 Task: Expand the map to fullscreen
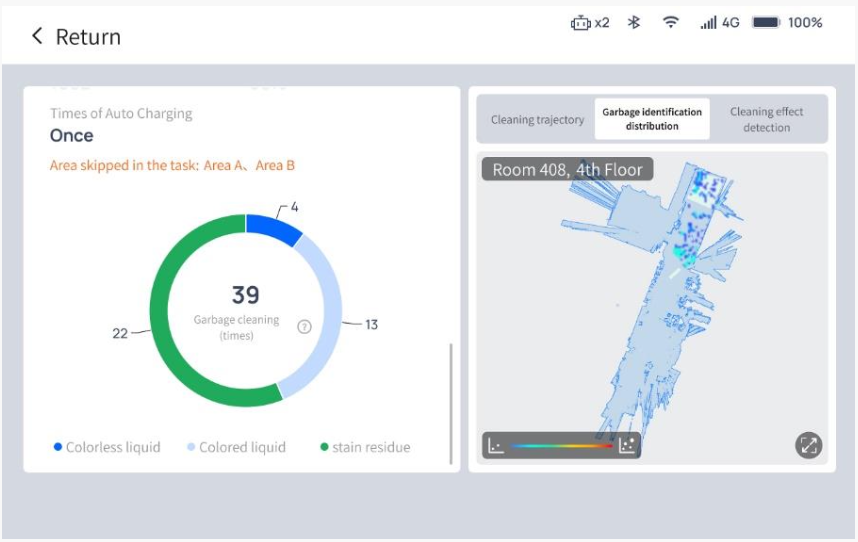click(x=808, y=445)
